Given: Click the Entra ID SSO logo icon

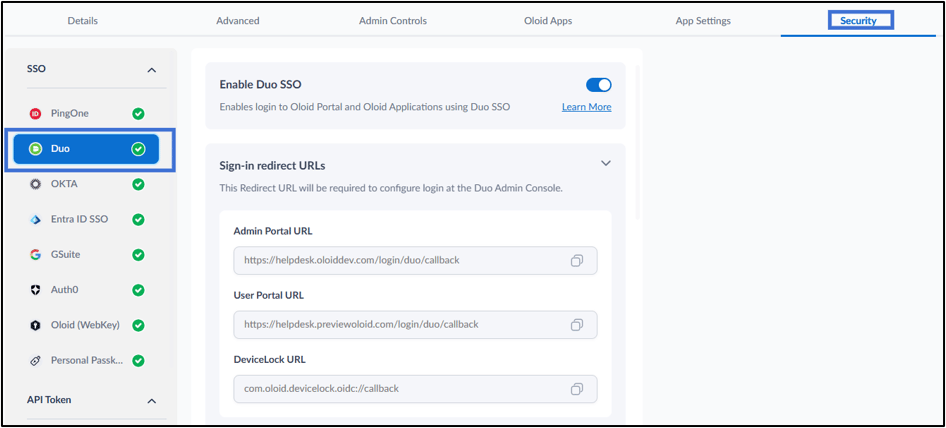Looking at the screenshot, I should (x=35, y=219).
